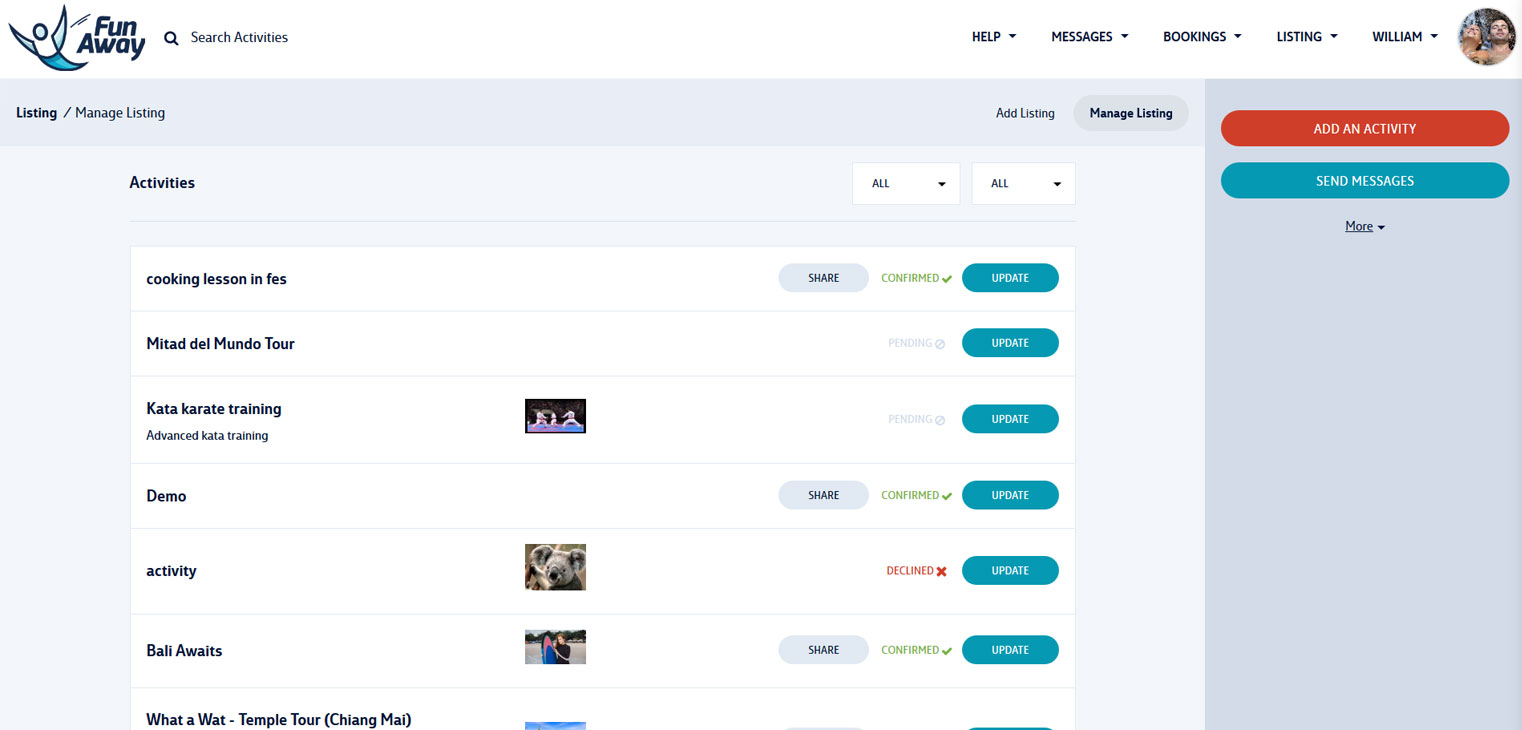Share the Demo activity

click(823, 495)
